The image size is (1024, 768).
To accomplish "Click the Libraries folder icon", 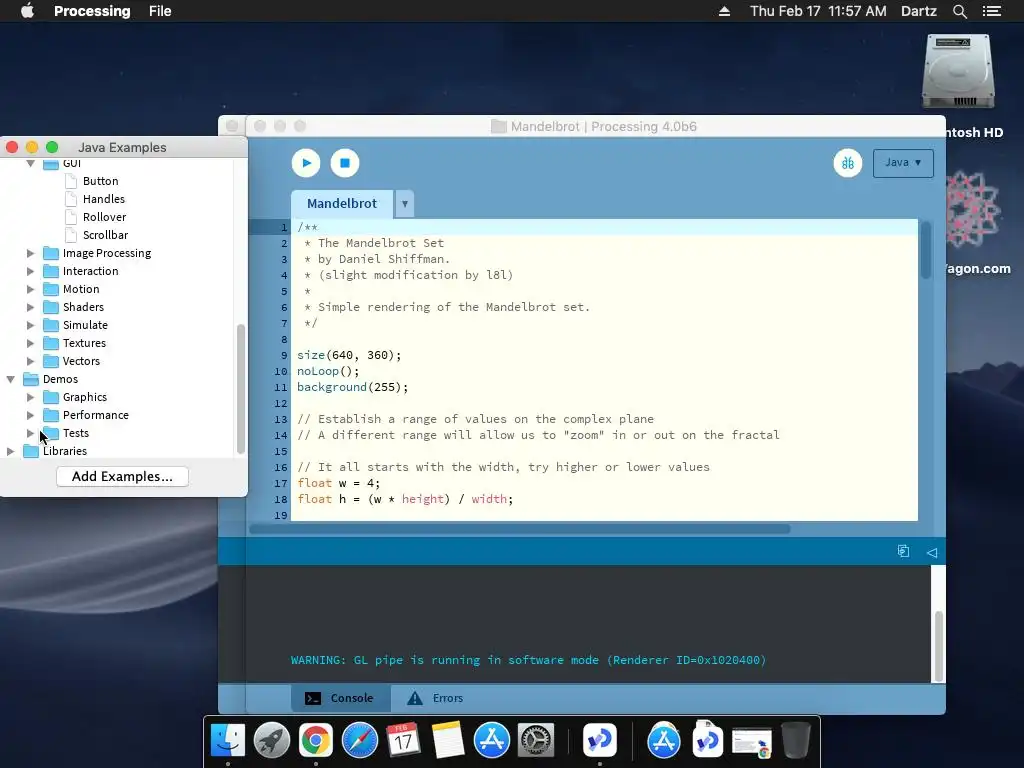I will (x=31, y=451).
